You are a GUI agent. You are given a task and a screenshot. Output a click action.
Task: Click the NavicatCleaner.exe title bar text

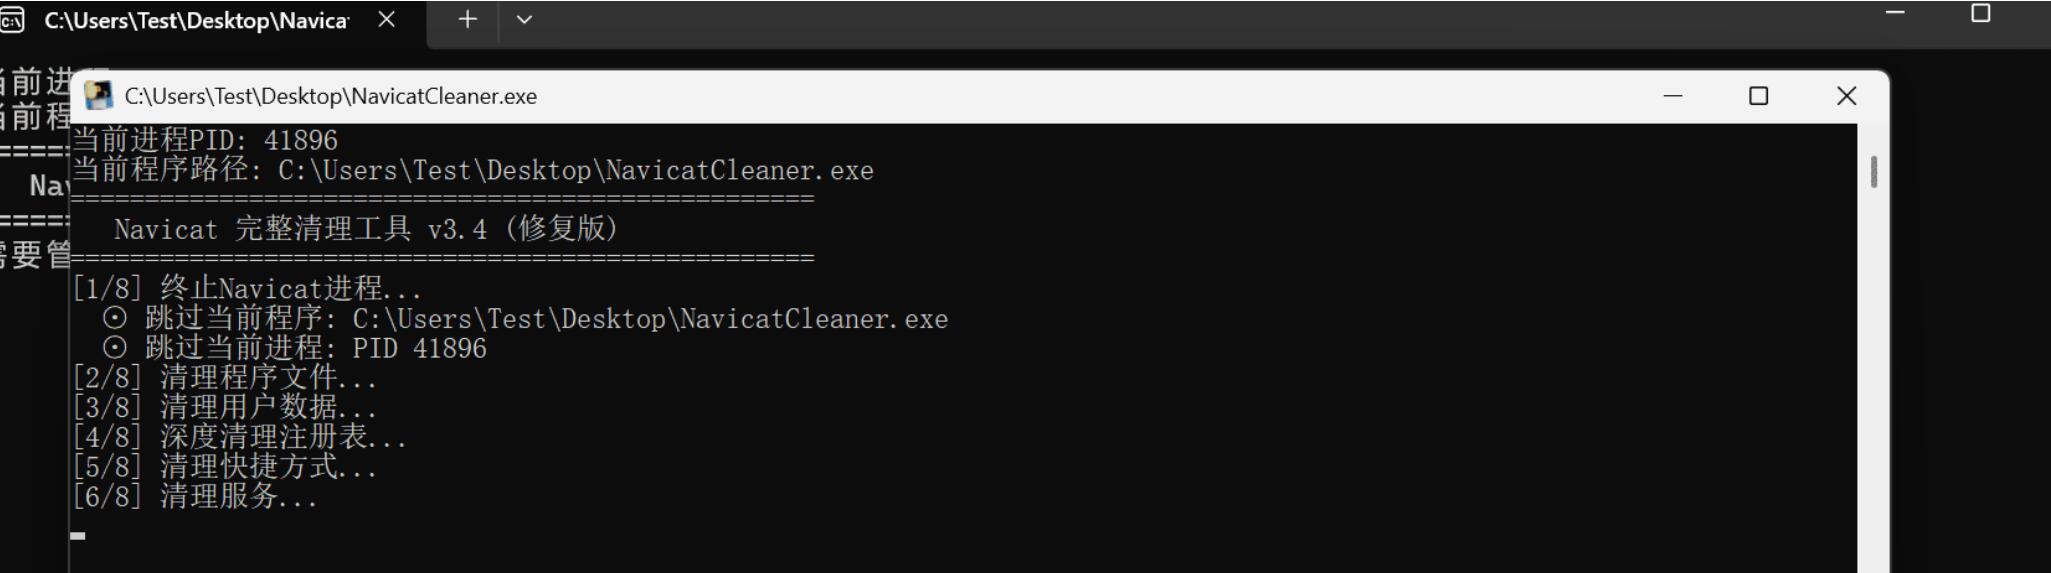point(330,96)
